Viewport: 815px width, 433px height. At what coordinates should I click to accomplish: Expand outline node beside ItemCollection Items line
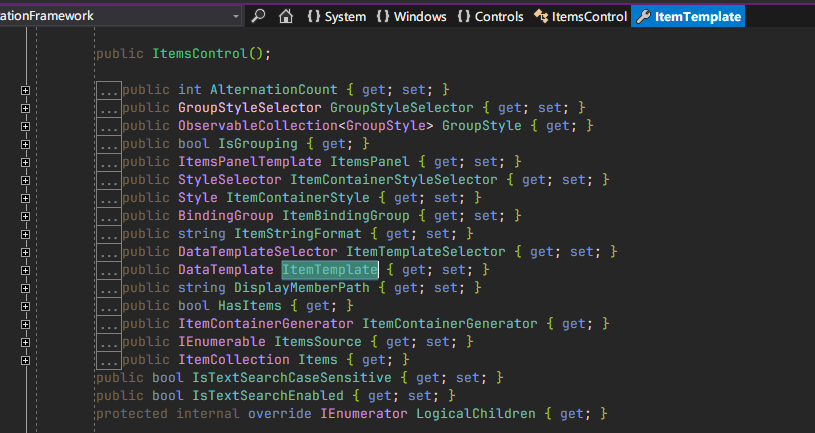[25, 360]
